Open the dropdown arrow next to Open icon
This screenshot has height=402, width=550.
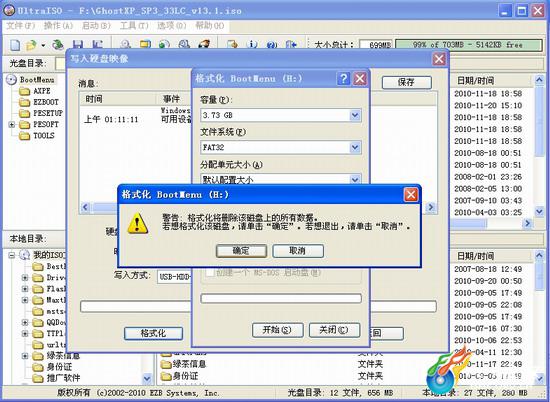click(43, 45)
